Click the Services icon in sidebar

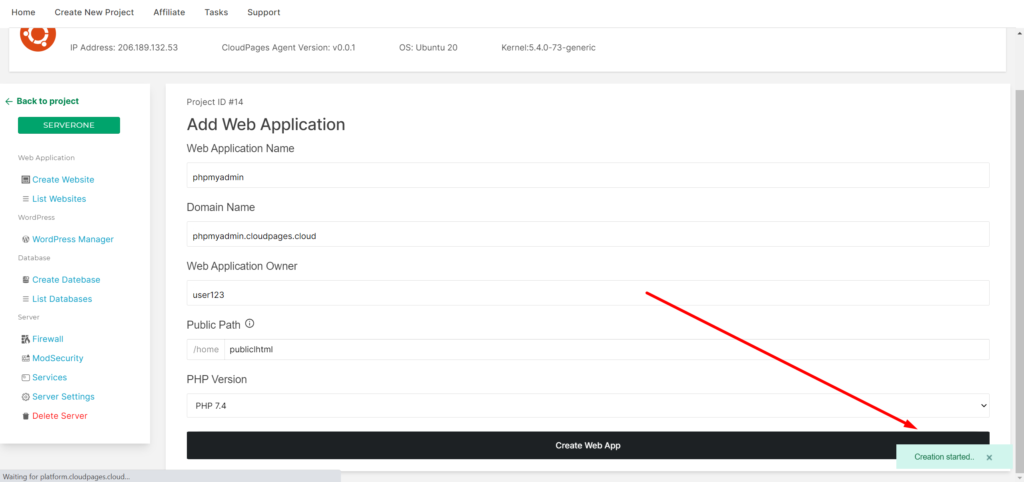tap(25, 378)
